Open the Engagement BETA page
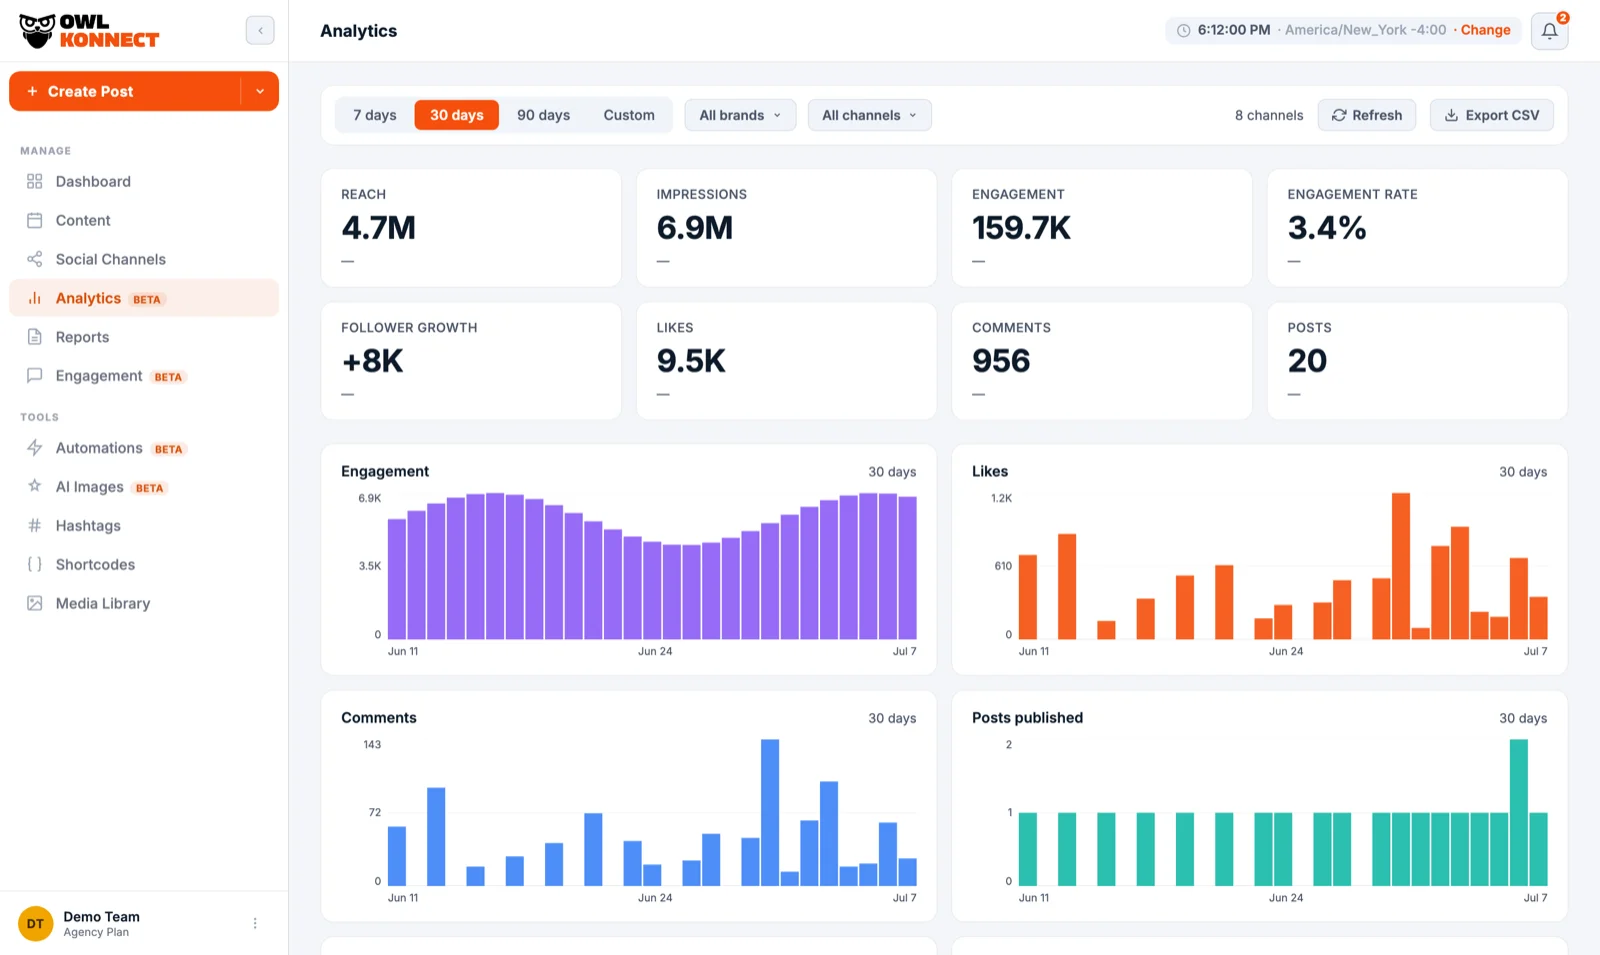 pos(144,376)
